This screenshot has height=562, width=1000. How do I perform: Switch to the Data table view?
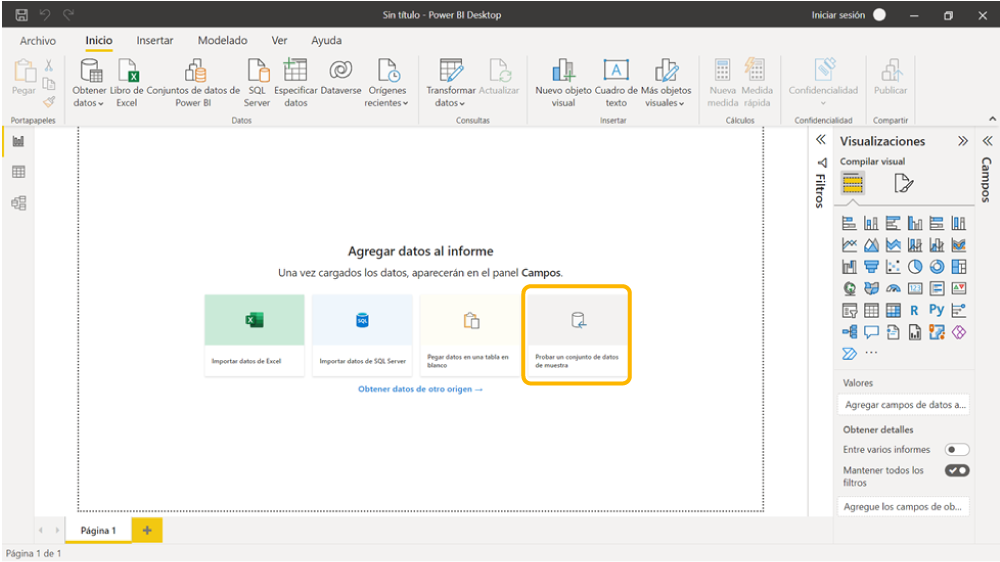(18, 172)
